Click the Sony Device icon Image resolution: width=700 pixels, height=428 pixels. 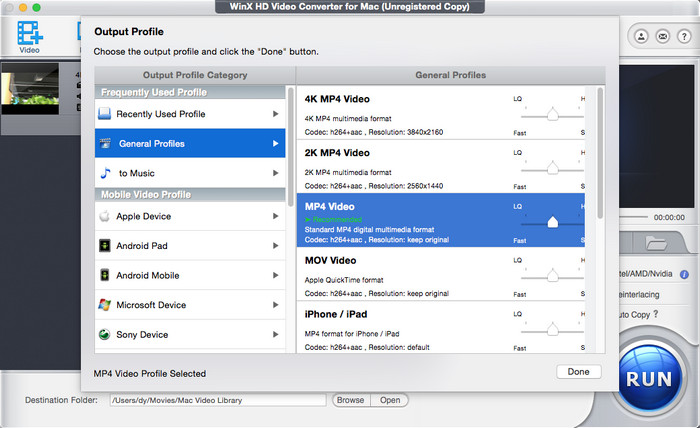[104, 334]
